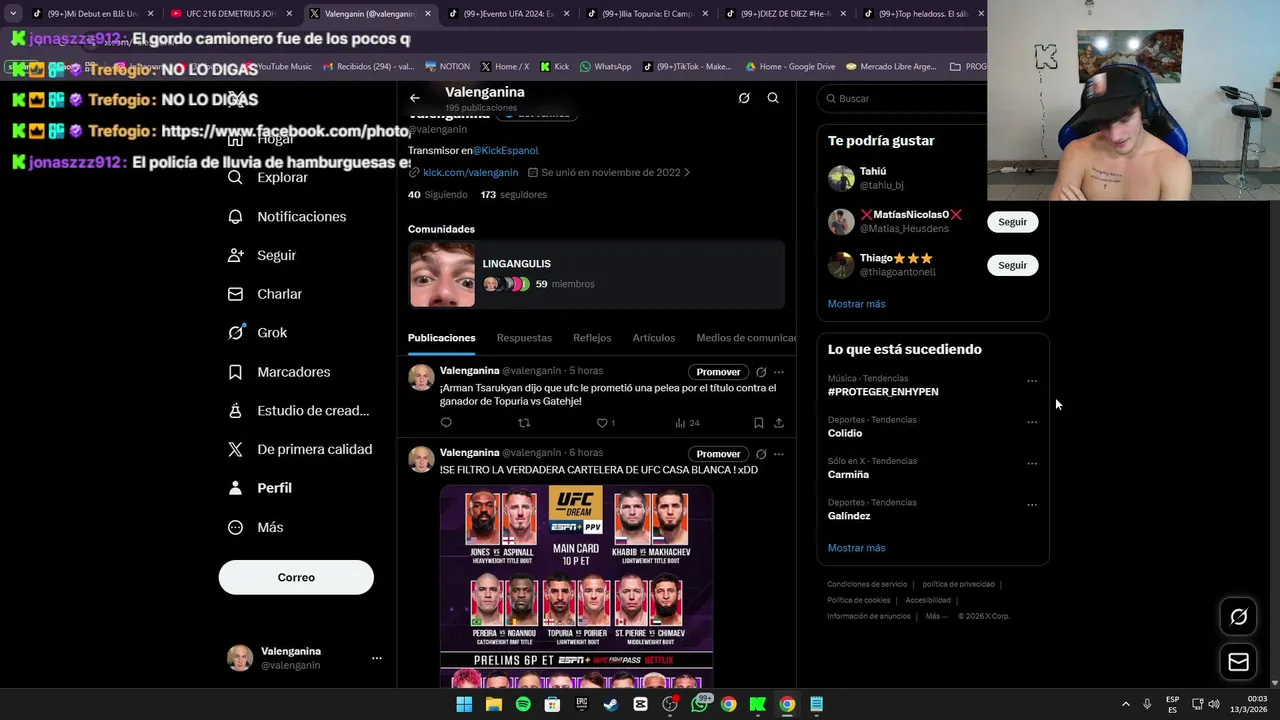1280x720 pixels.
Task: Open options for Carmiña trend
Action: click(1032, 464)
